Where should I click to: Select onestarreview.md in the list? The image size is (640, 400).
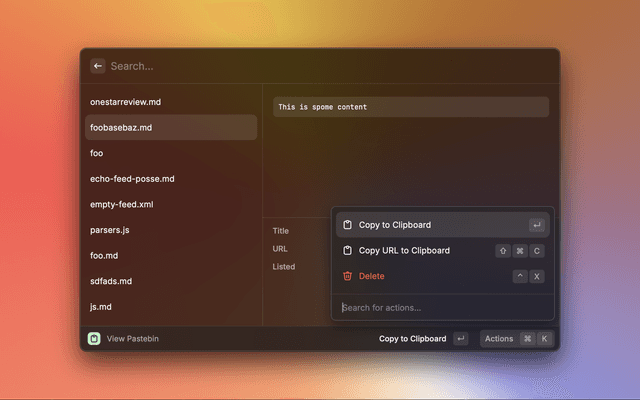[126, 102]
